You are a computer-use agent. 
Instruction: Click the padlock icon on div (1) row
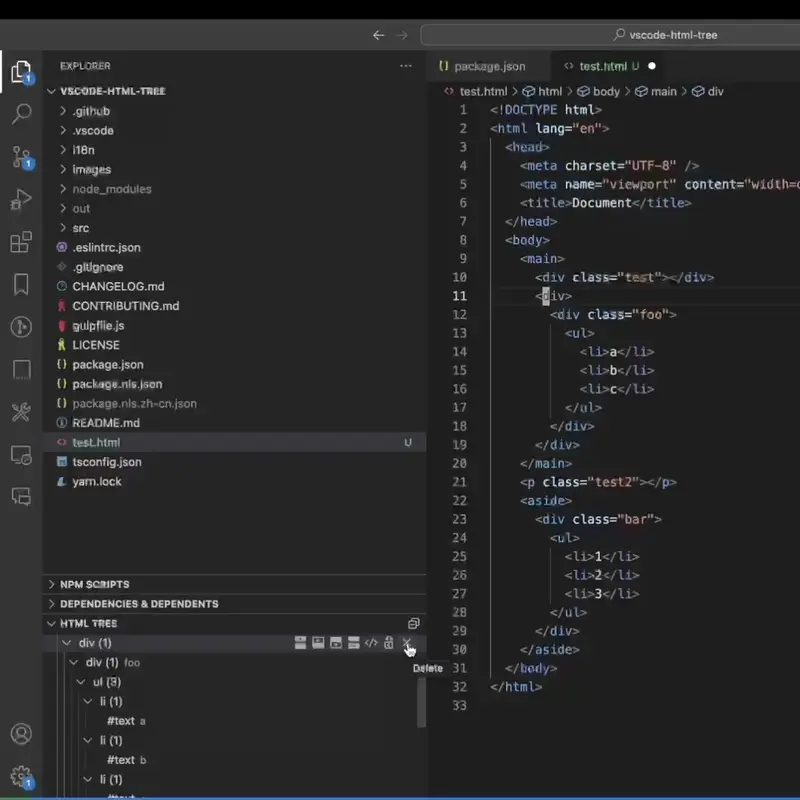click(x=389, y=643)
